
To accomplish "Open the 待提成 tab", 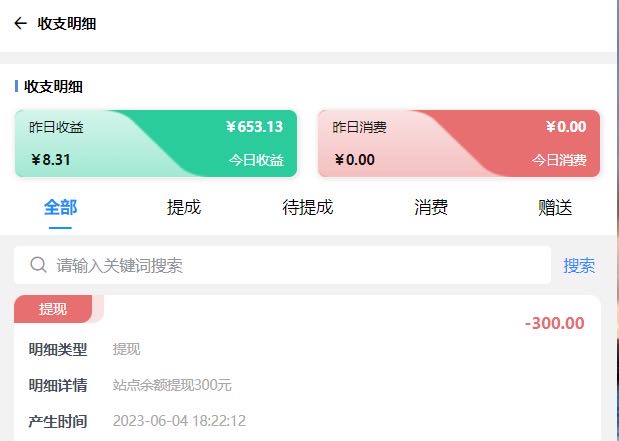I will (x=307, y=208).
